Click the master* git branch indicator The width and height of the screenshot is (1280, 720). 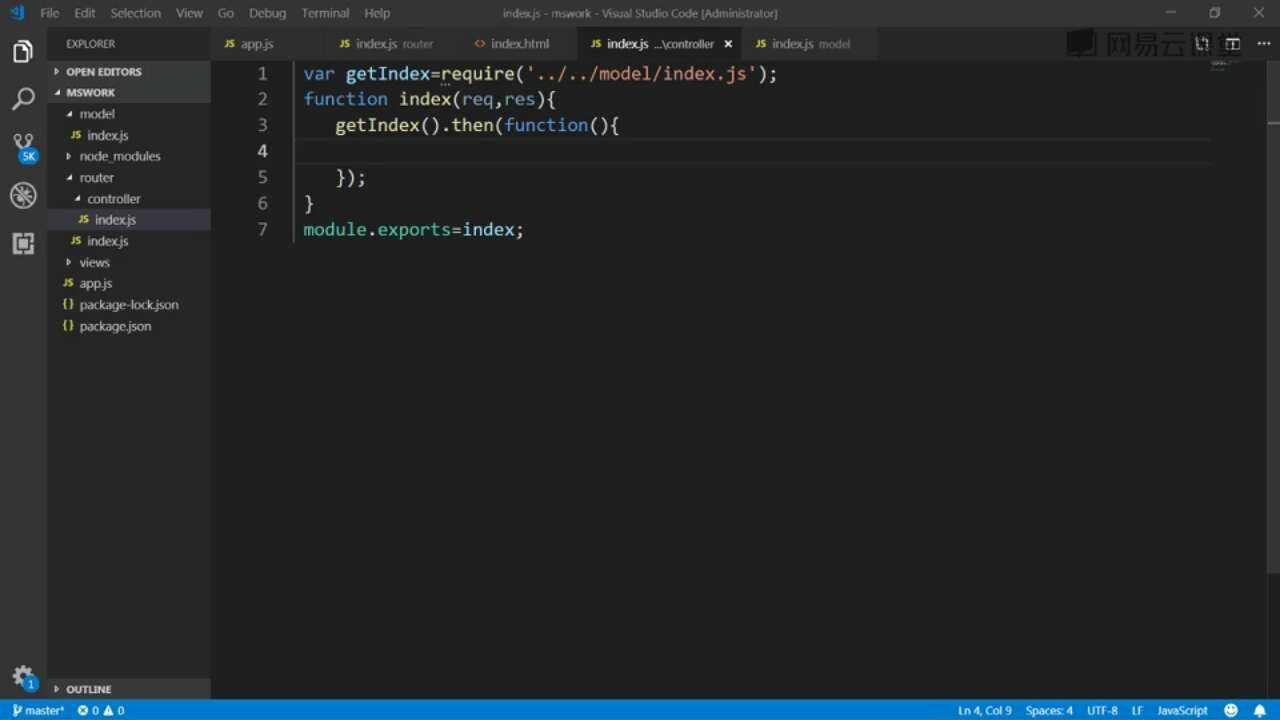coord(38,710)
